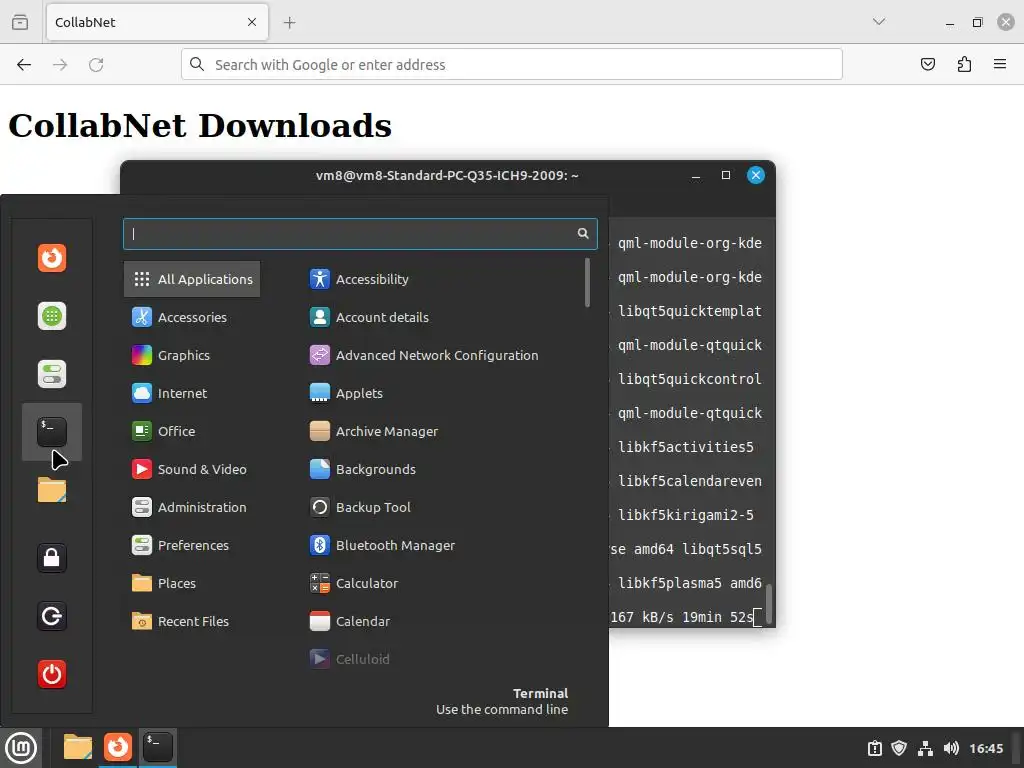Image resolution: width=1024 pixels, height=768 pixels.
Task: Click the terminal window scrollbar
Action: tap(769, 603)
